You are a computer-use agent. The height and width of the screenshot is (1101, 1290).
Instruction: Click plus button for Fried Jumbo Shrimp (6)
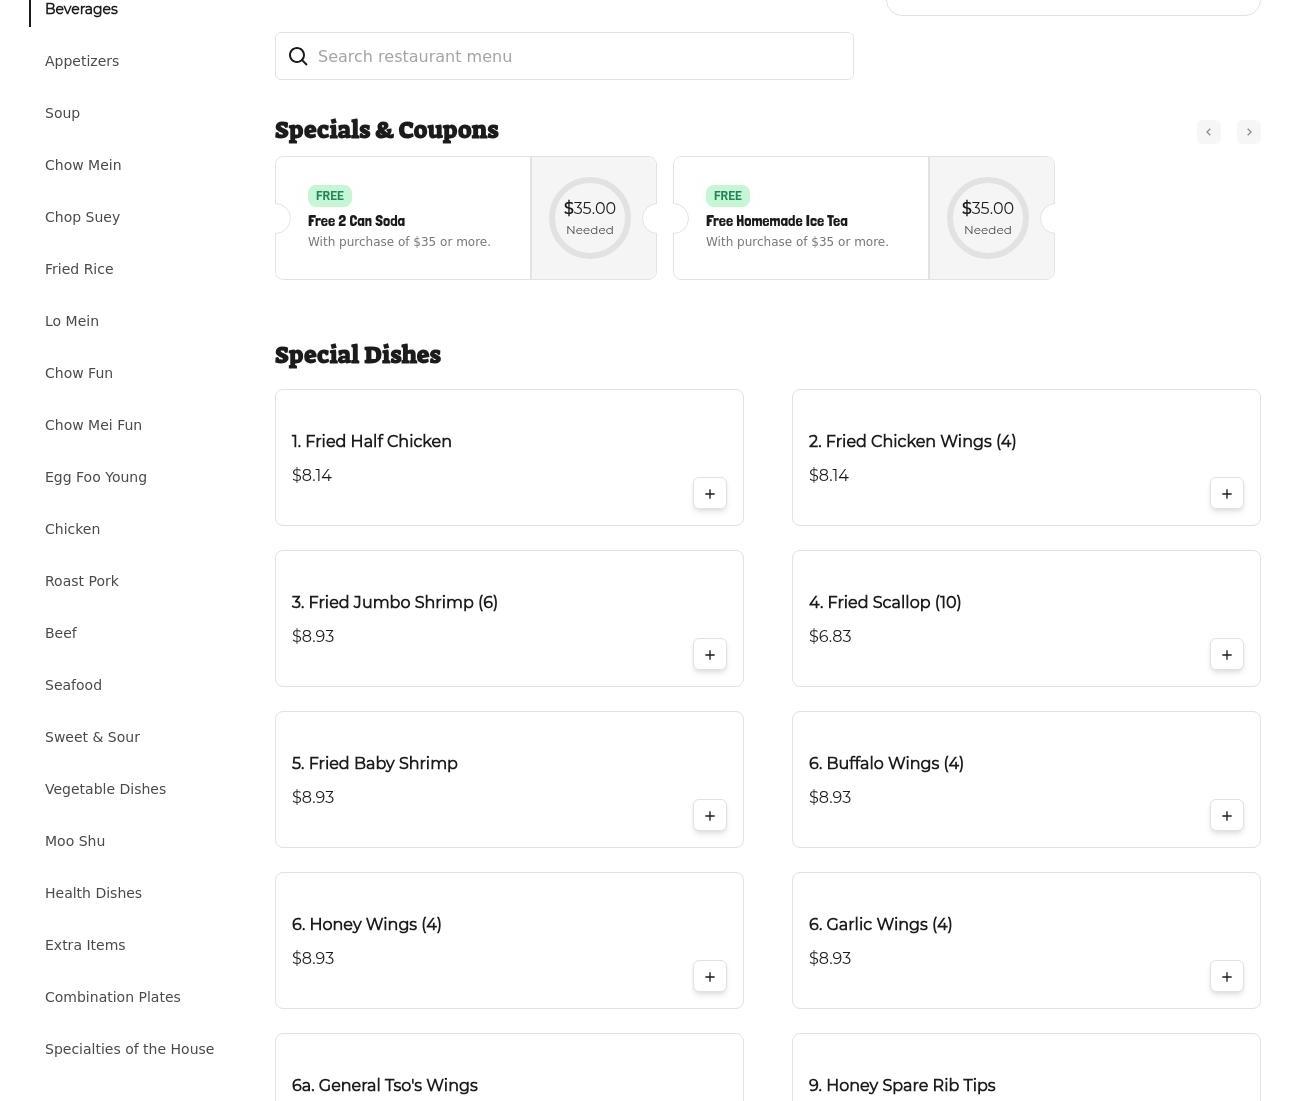[710, 654]
